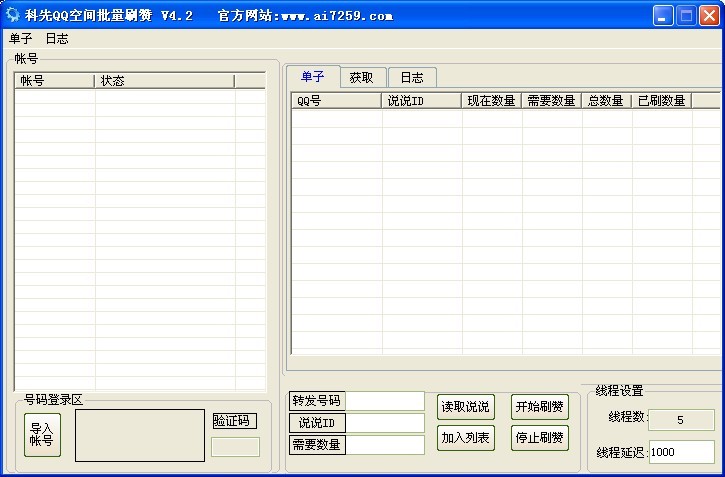Focus the 转发号码 input field
The image size is (725, 477).
[385, 401]
